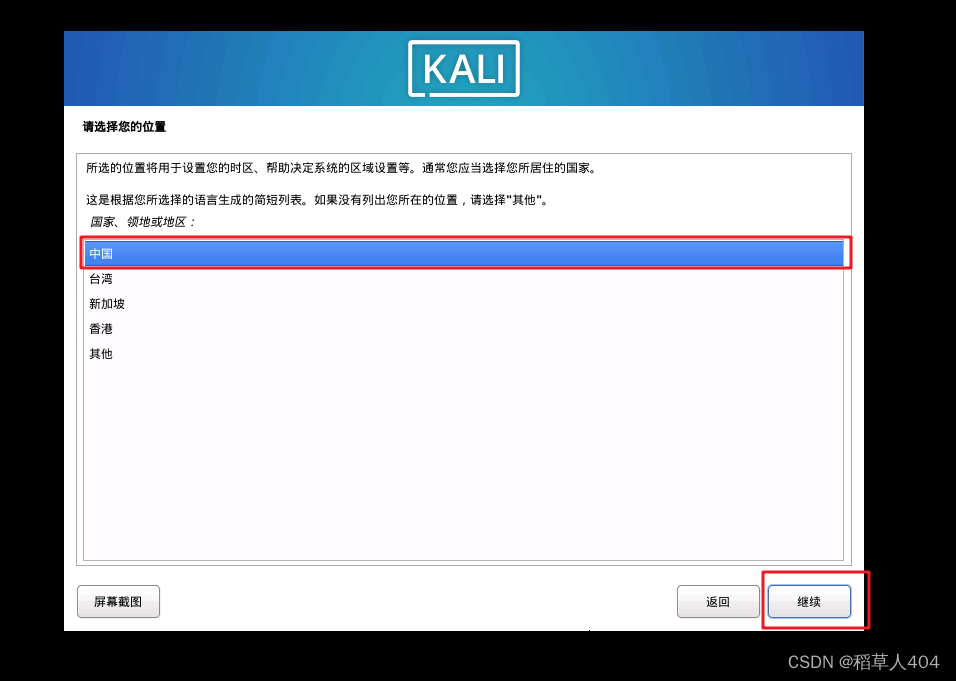
Task: Click the sentence mentioning "其他" in quotes
Action: (318, 199)
